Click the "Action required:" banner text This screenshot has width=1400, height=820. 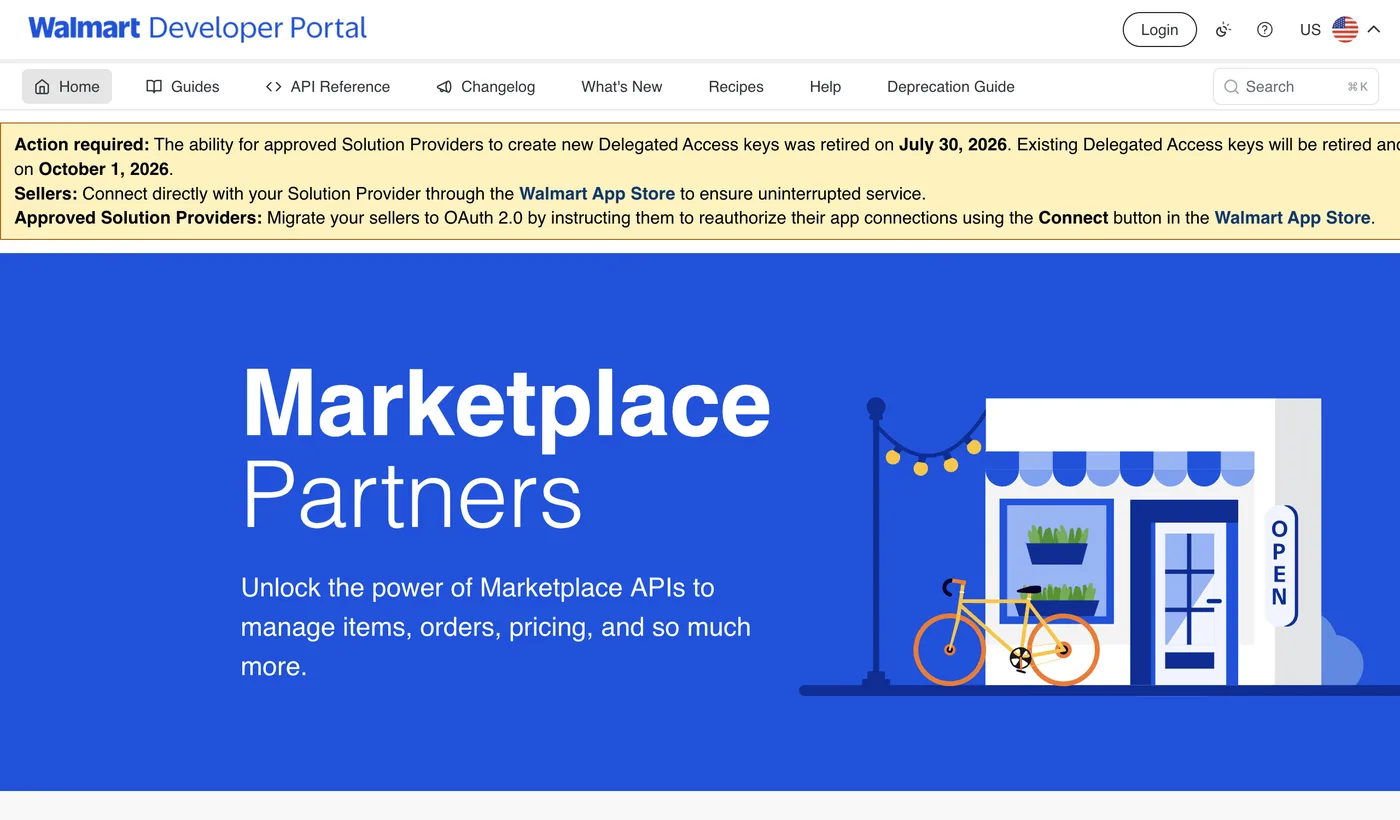[x=82, y=145]
